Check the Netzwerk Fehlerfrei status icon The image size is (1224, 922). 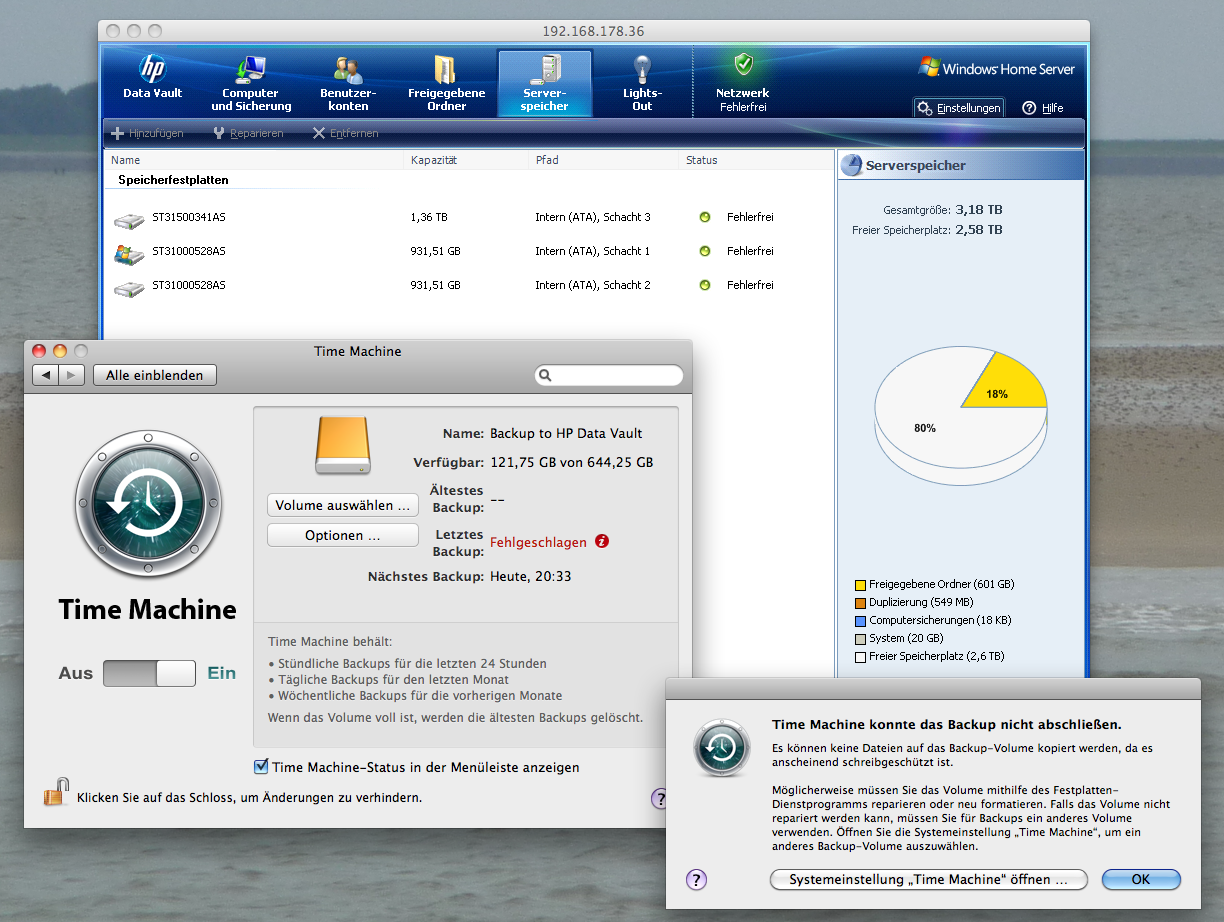tap(743, 66)
